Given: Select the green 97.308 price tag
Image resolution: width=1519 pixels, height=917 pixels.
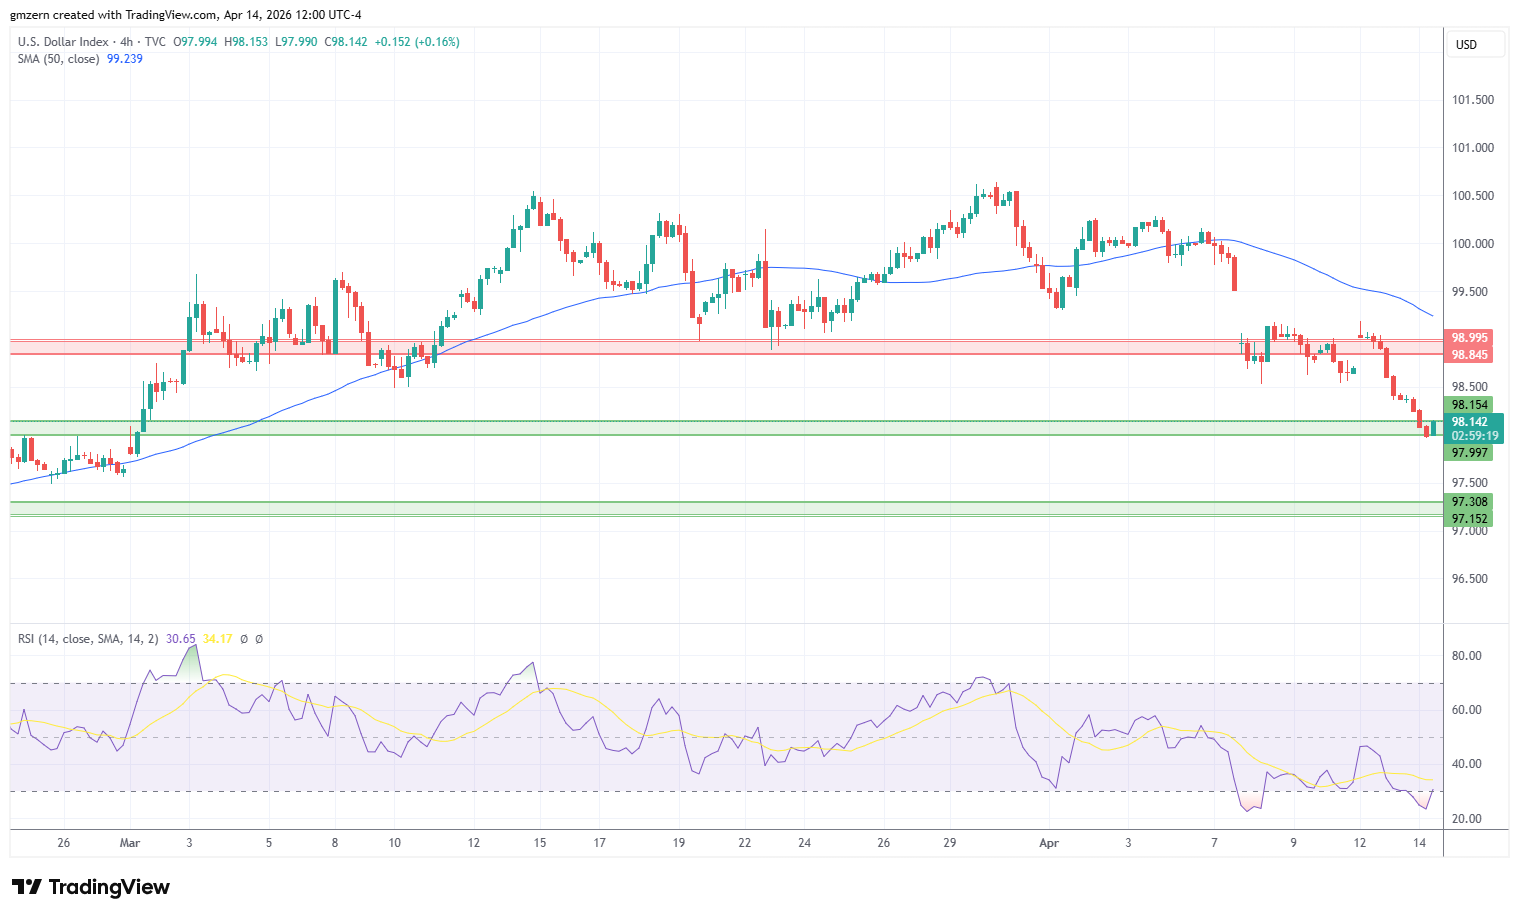Looking at the screenshot, I should tap(1469, 502).
